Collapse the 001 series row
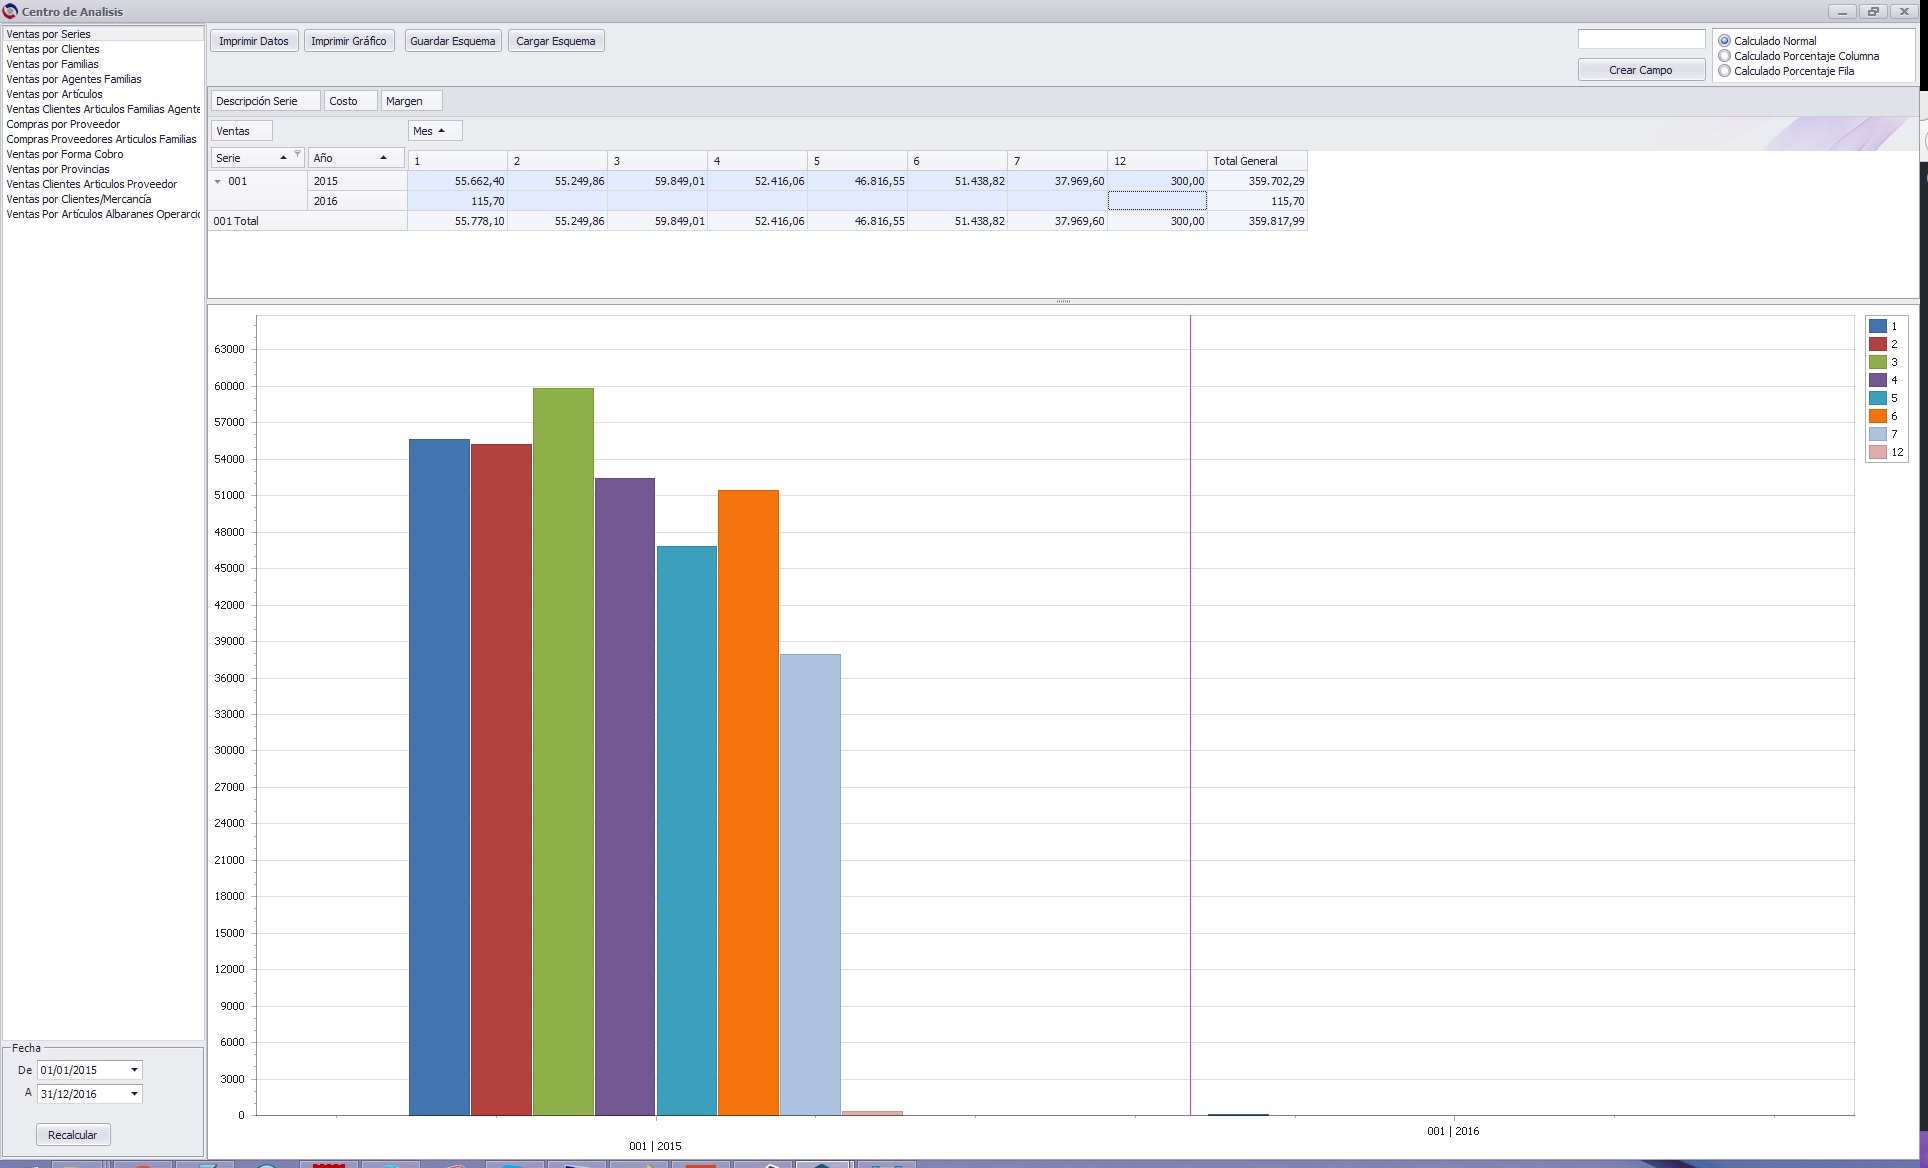This screenshot has width=1928, height=1168. coord(218,181)
